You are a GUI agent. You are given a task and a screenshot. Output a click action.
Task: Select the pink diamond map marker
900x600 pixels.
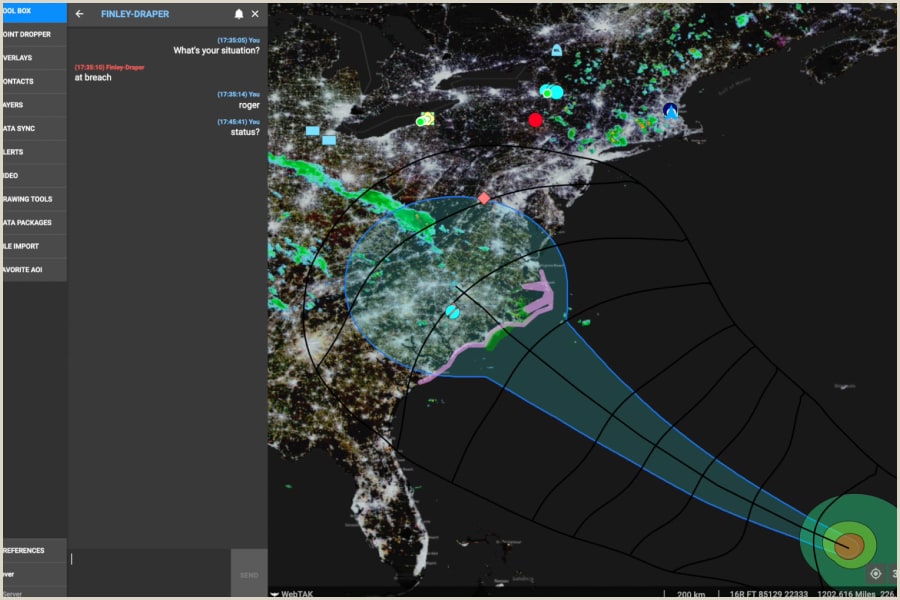click(x=484, y=198)
